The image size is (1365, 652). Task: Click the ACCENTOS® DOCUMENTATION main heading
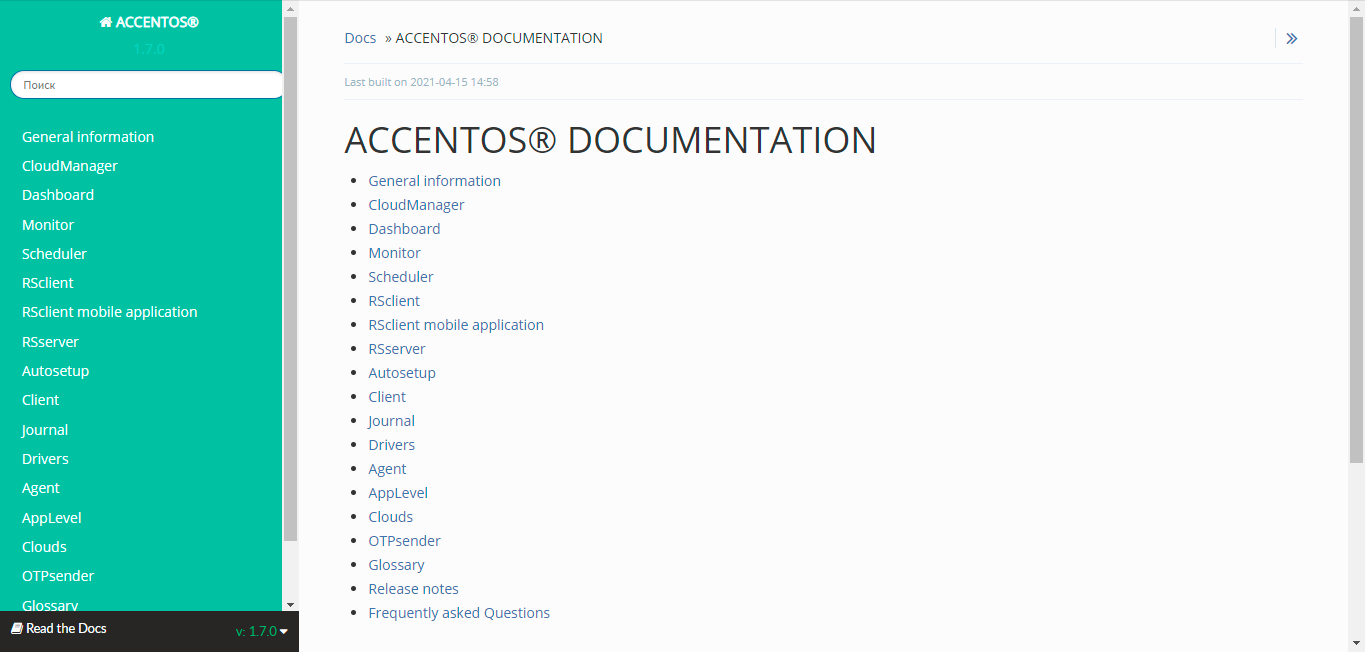[610, 140]
